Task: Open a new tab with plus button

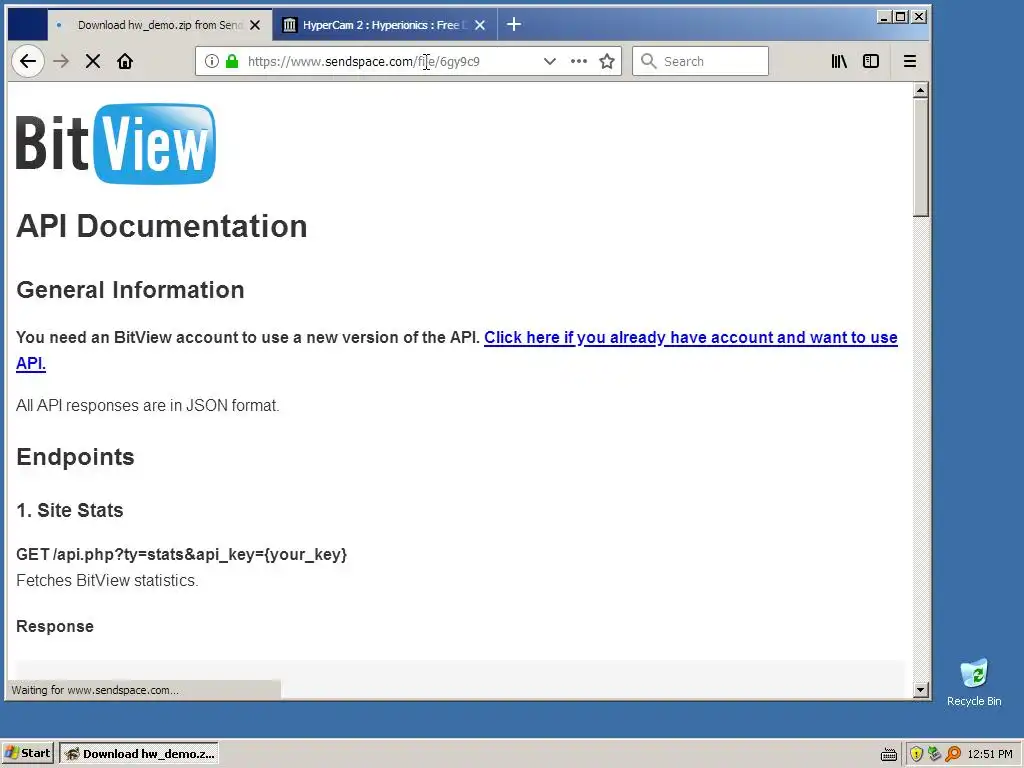Action: pos(514,25)
